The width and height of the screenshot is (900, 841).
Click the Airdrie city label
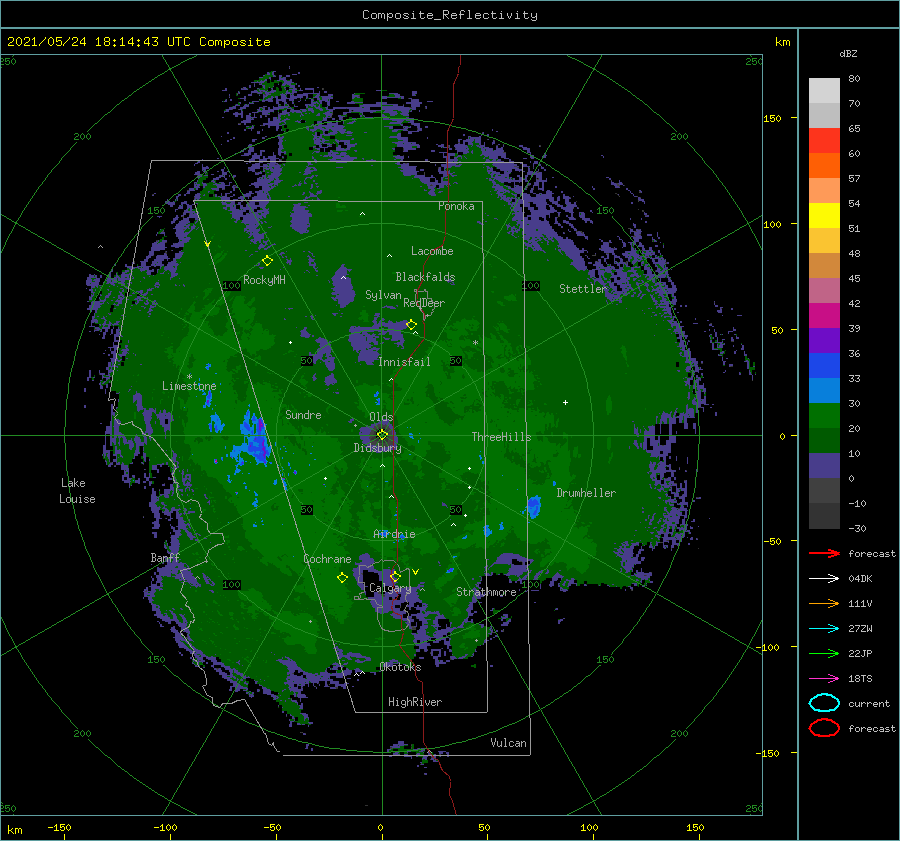click(x=394, y=534)
